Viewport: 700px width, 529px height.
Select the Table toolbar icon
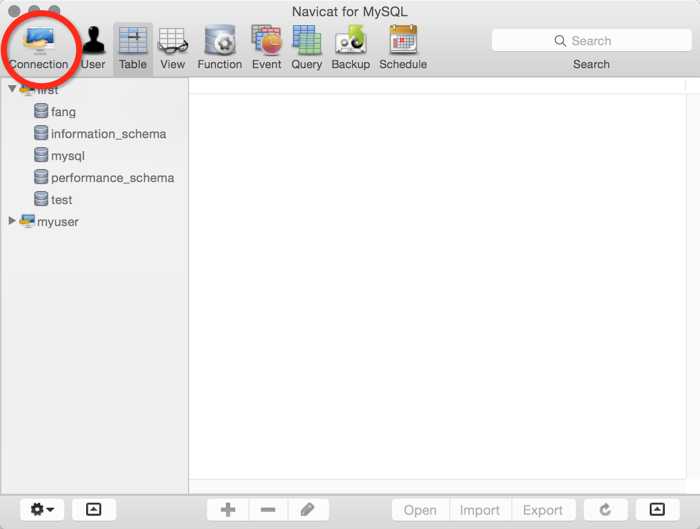[x=133, y=48]
